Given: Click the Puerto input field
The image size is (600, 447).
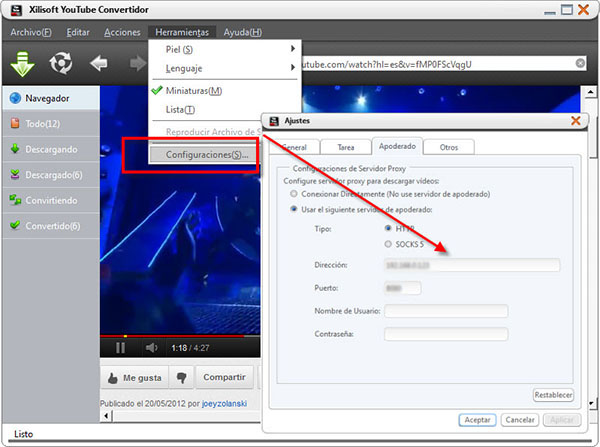Looking at the screenshot, I should (402, 288).
